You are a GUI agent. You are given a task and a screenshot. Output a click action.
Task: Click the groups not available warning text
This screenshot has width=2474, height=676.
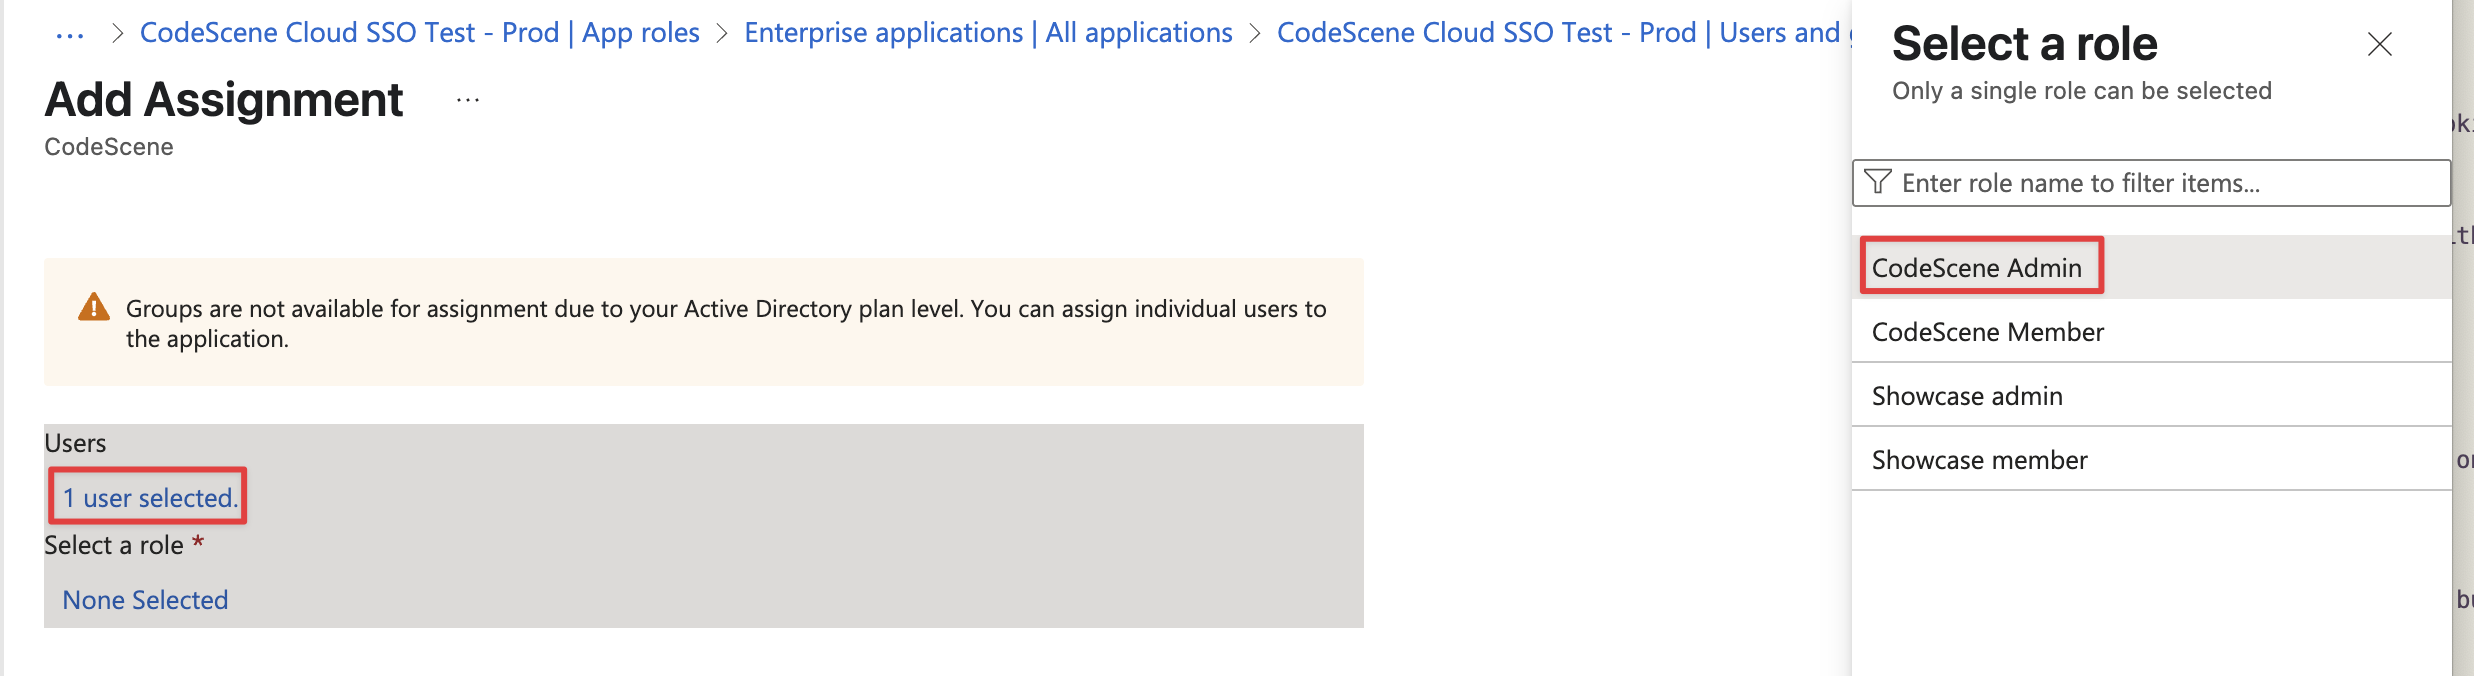click(726, 323)
